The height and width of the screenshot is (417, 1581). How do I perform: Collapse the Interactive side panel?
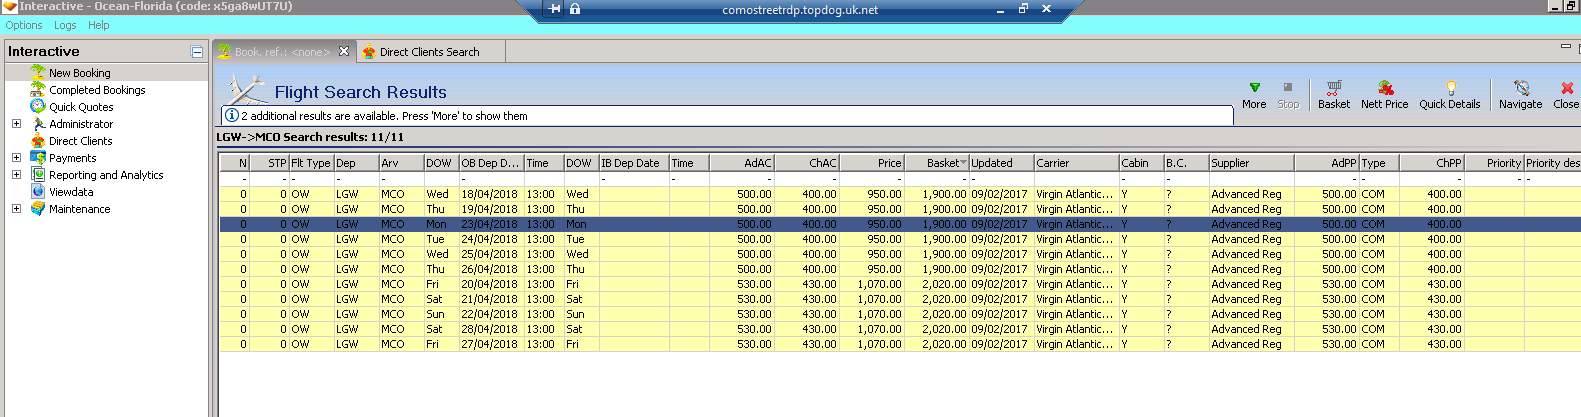click(x=197, y=52)
